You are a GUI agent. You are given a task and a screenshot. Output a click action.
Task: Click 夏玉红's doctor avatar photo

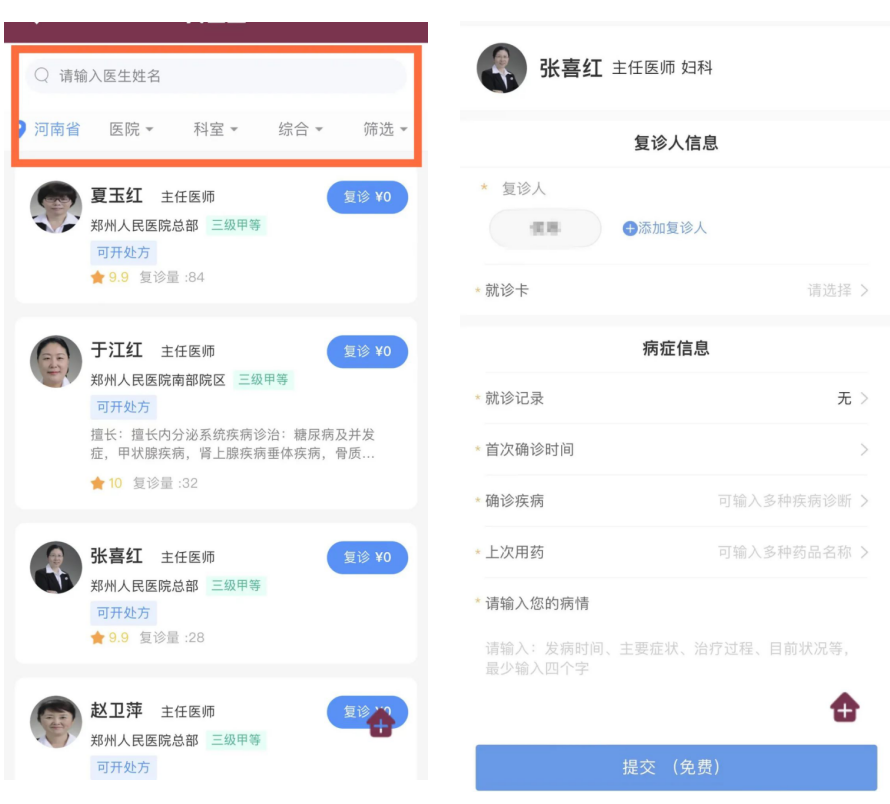coord(56,207)
